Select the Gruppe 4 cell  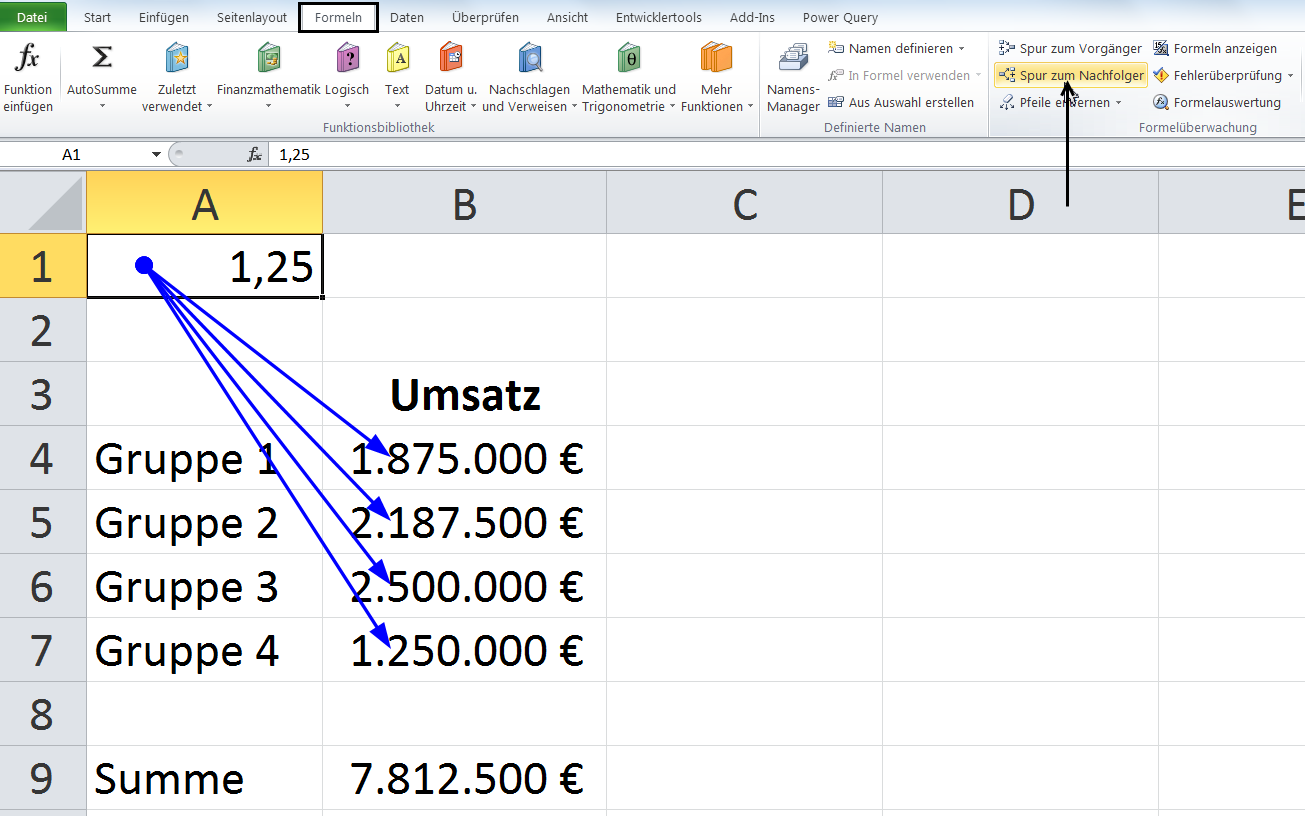coord(205,650)
